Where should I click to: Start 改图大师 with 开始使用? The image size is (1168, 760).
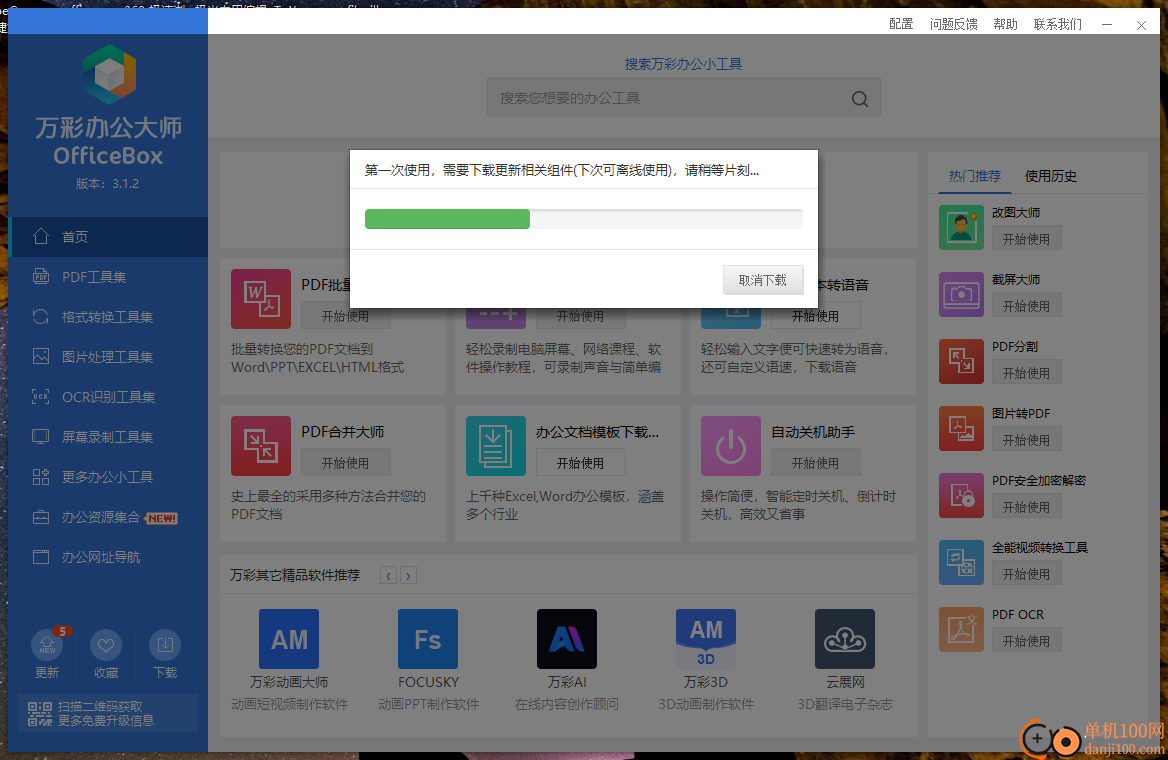(x=1026, y=239)
